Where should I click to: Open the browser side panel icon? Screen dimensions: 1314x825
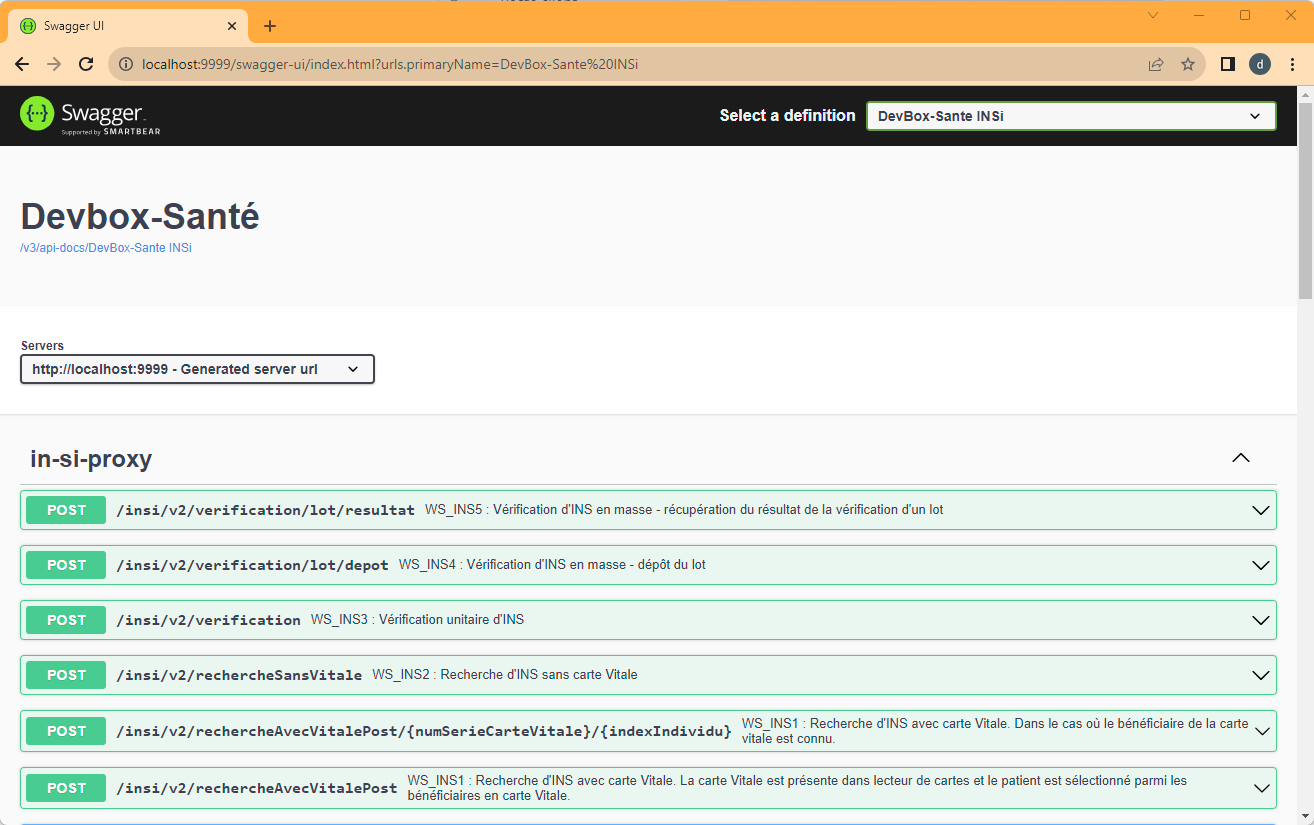[1228, 64]
